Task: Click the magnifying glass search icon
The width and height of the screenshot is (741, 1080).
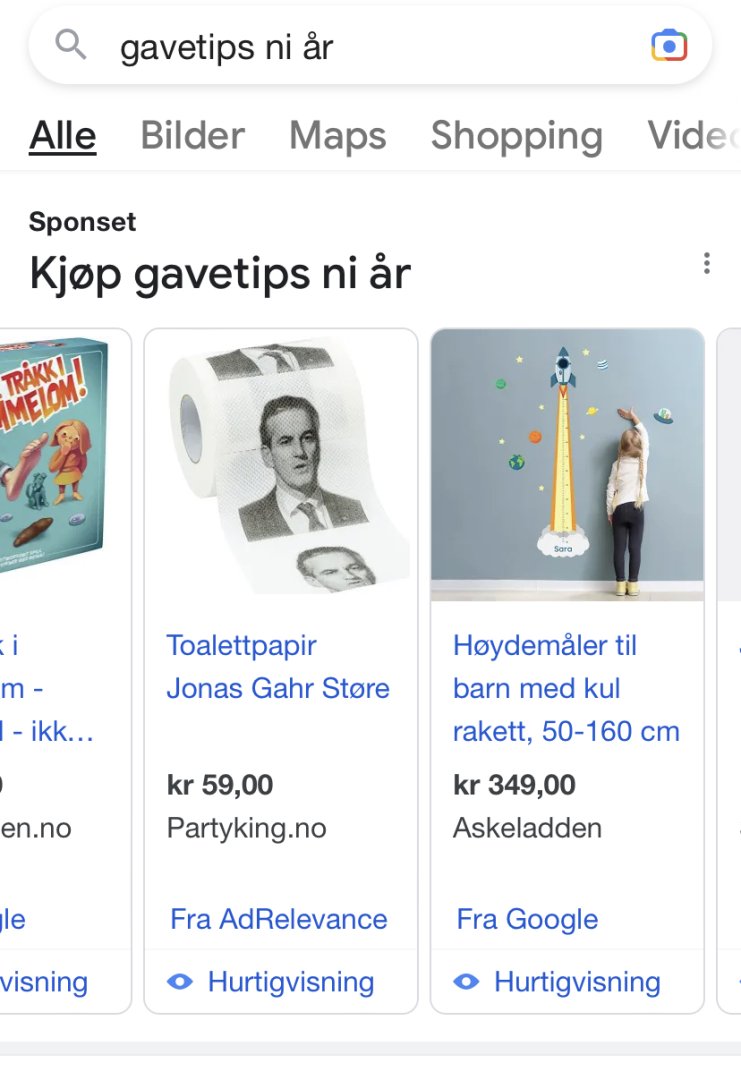Action: click(71, 45)
